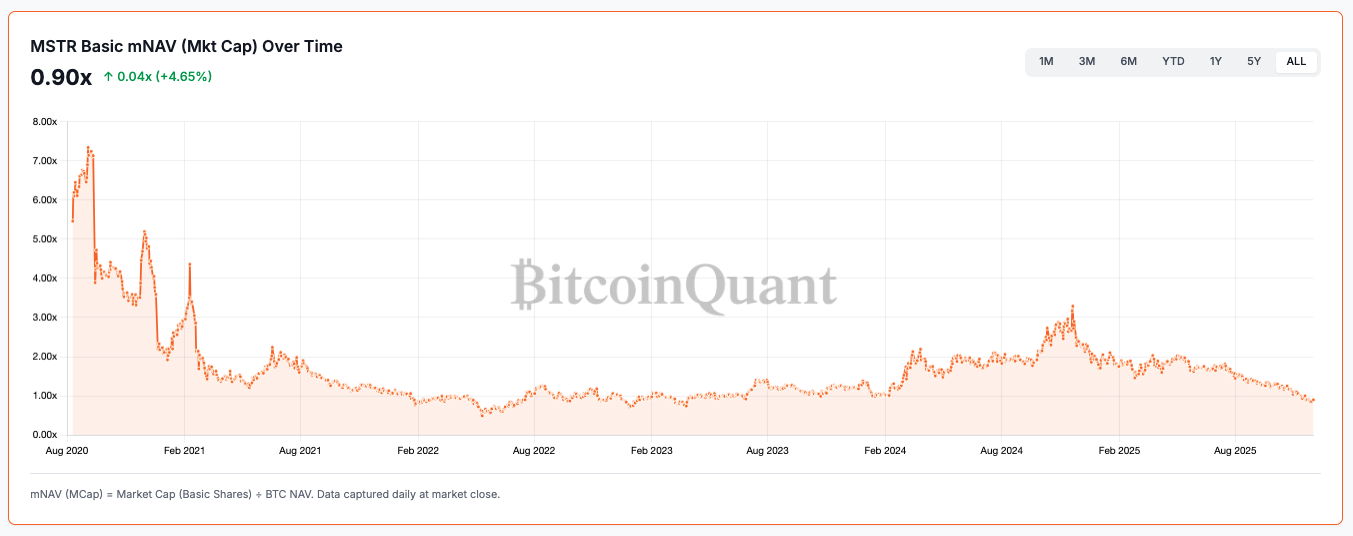
Task: Click the green up-arrow change icon
Action: (x=108, y=77)
